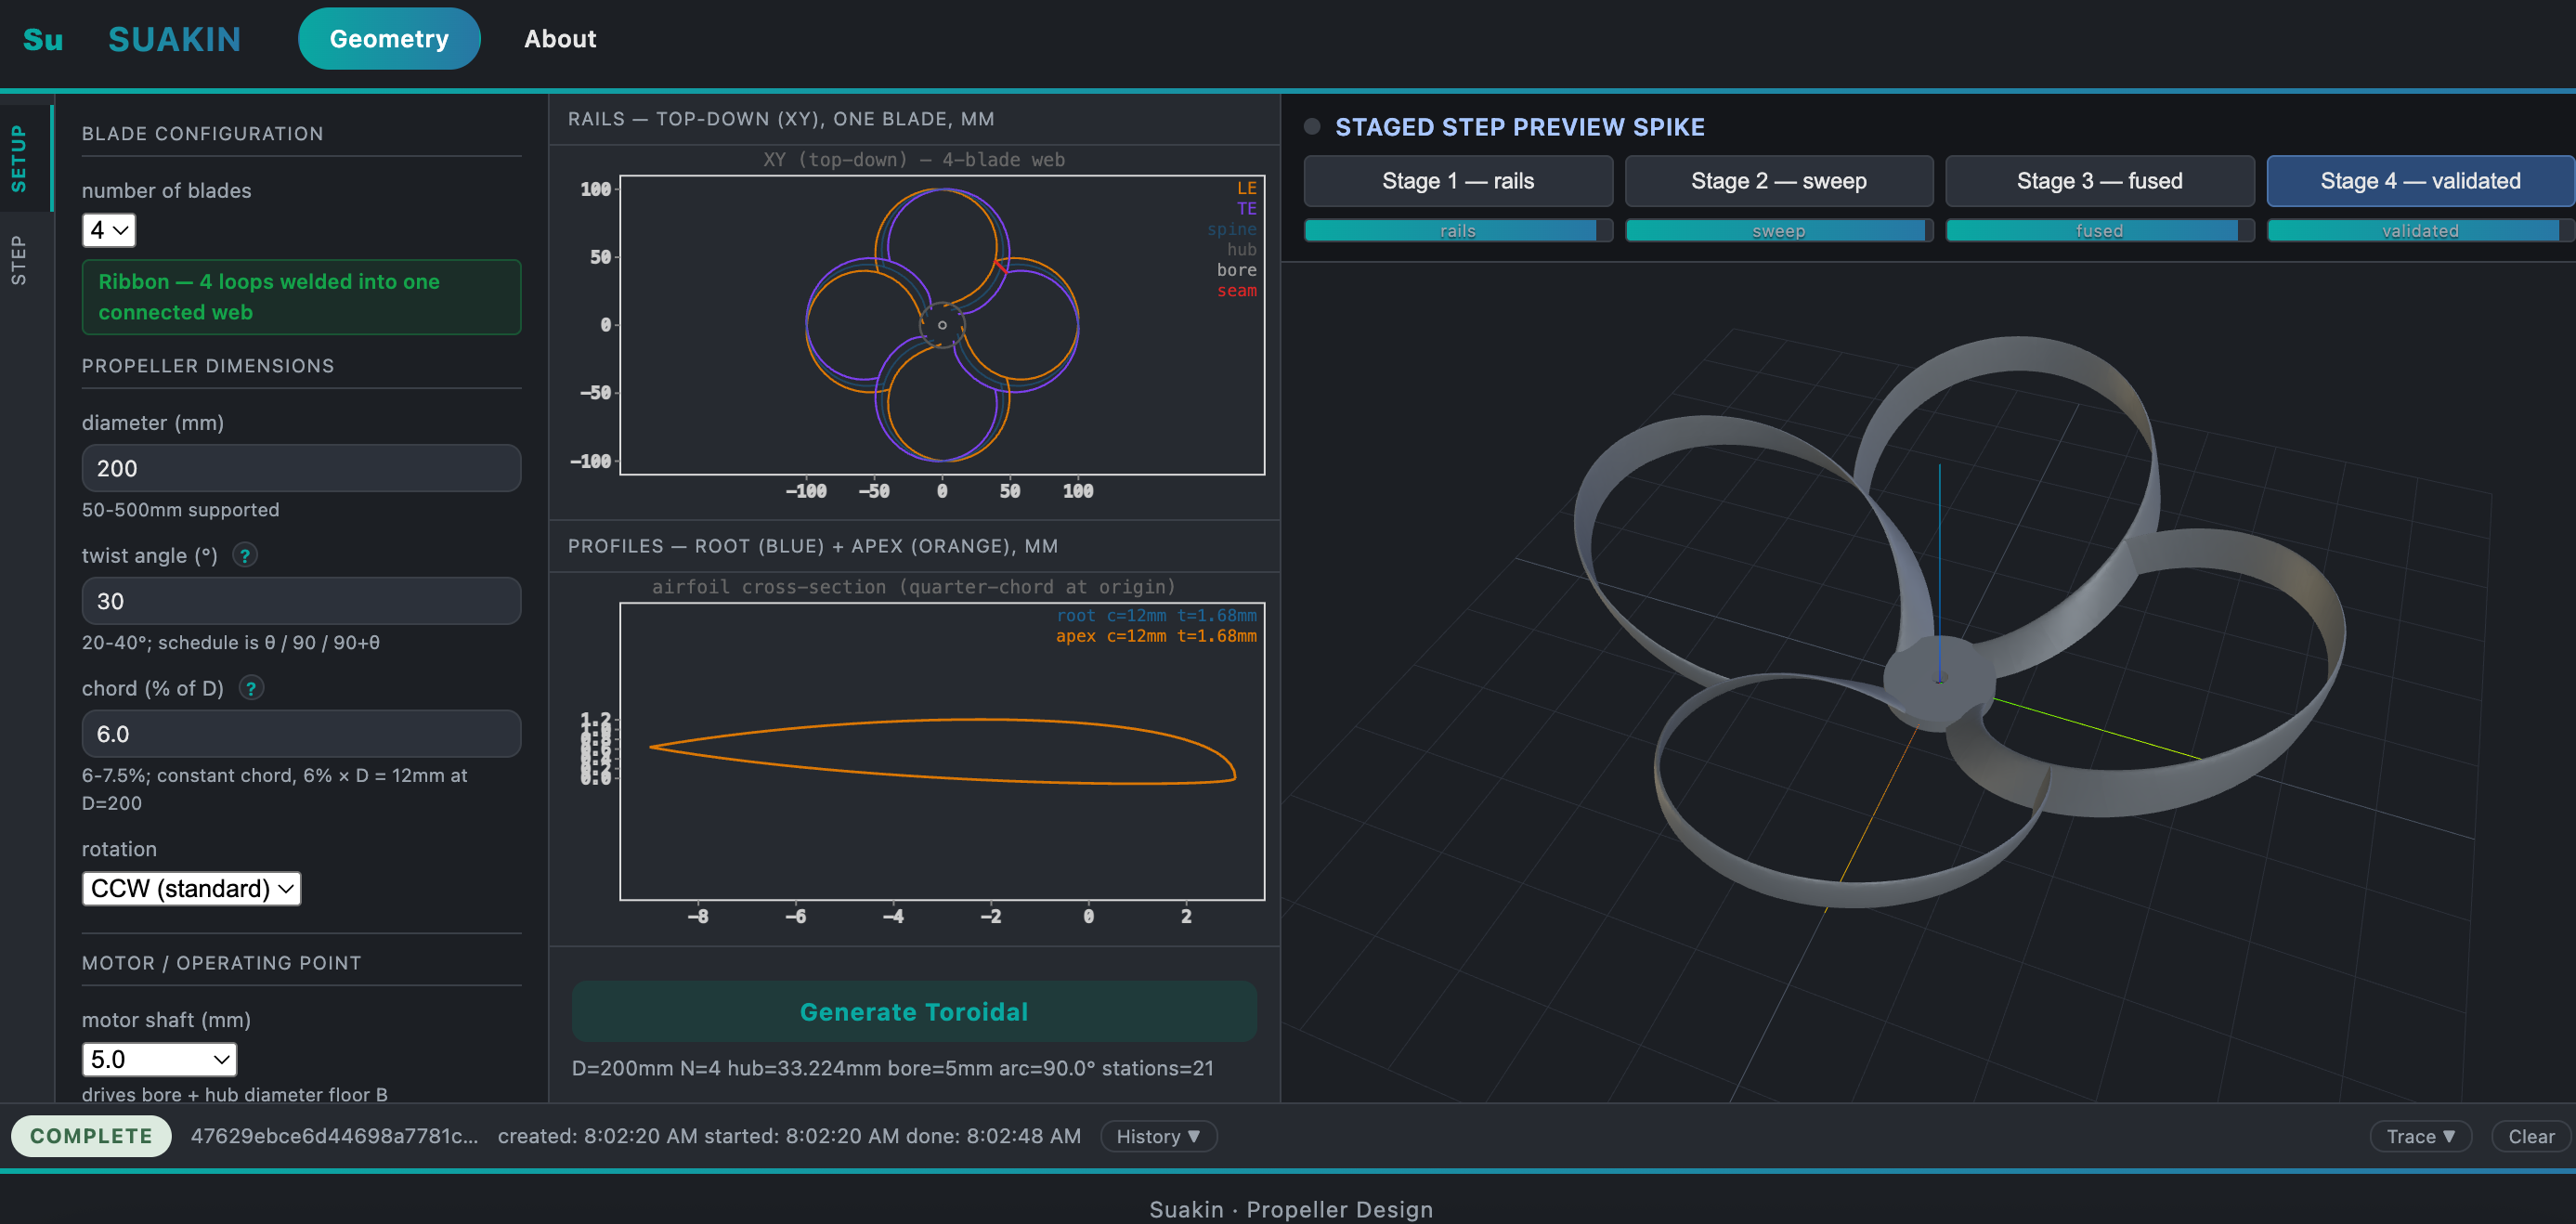
Task: Click the BLADE CONFIGURATION heading
Action: pyautogui.click(x=202, y=134)
